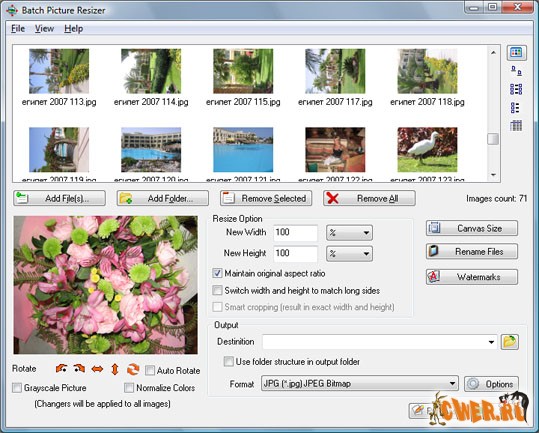Flip image horizontally icon

tap(97, 369)
